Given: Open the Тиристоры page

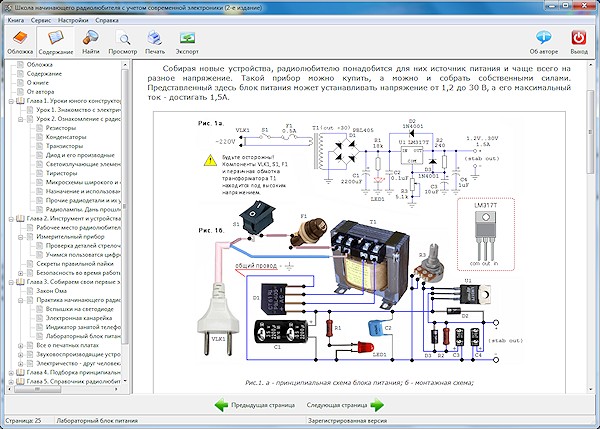Looking at the screenshot, I should point(61,173).
